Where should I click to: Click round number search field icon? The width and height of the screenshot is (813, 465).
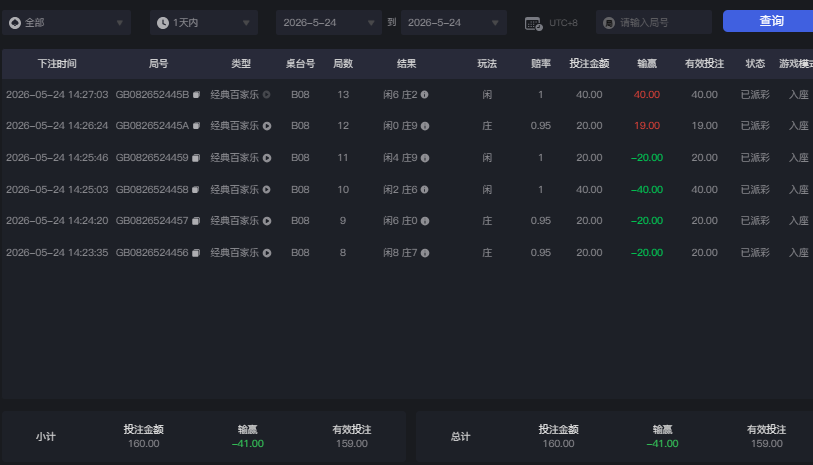pos(609,23)
